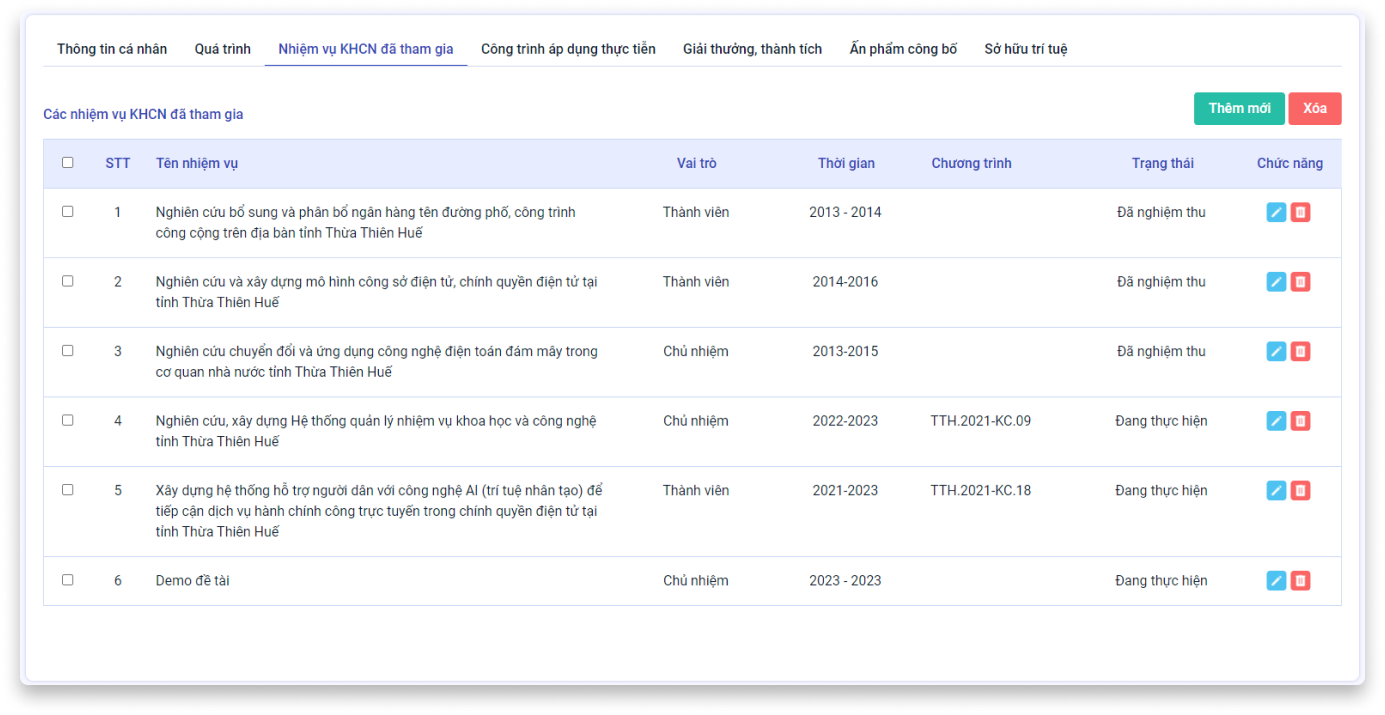Open the Thông tin cá nhân tab
Viewport: 1385px width, 715px height.
click(112, 49)
